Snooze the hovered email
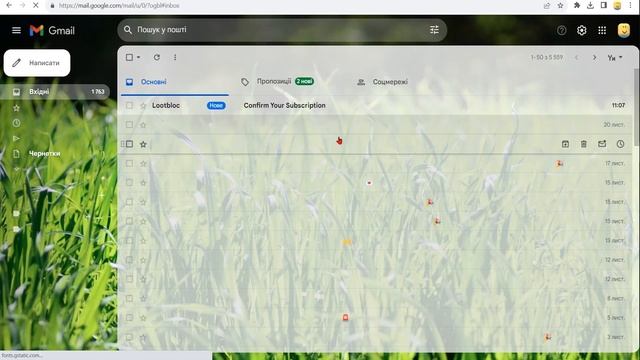This screenshot has height=360, width=640. point(620,144)
